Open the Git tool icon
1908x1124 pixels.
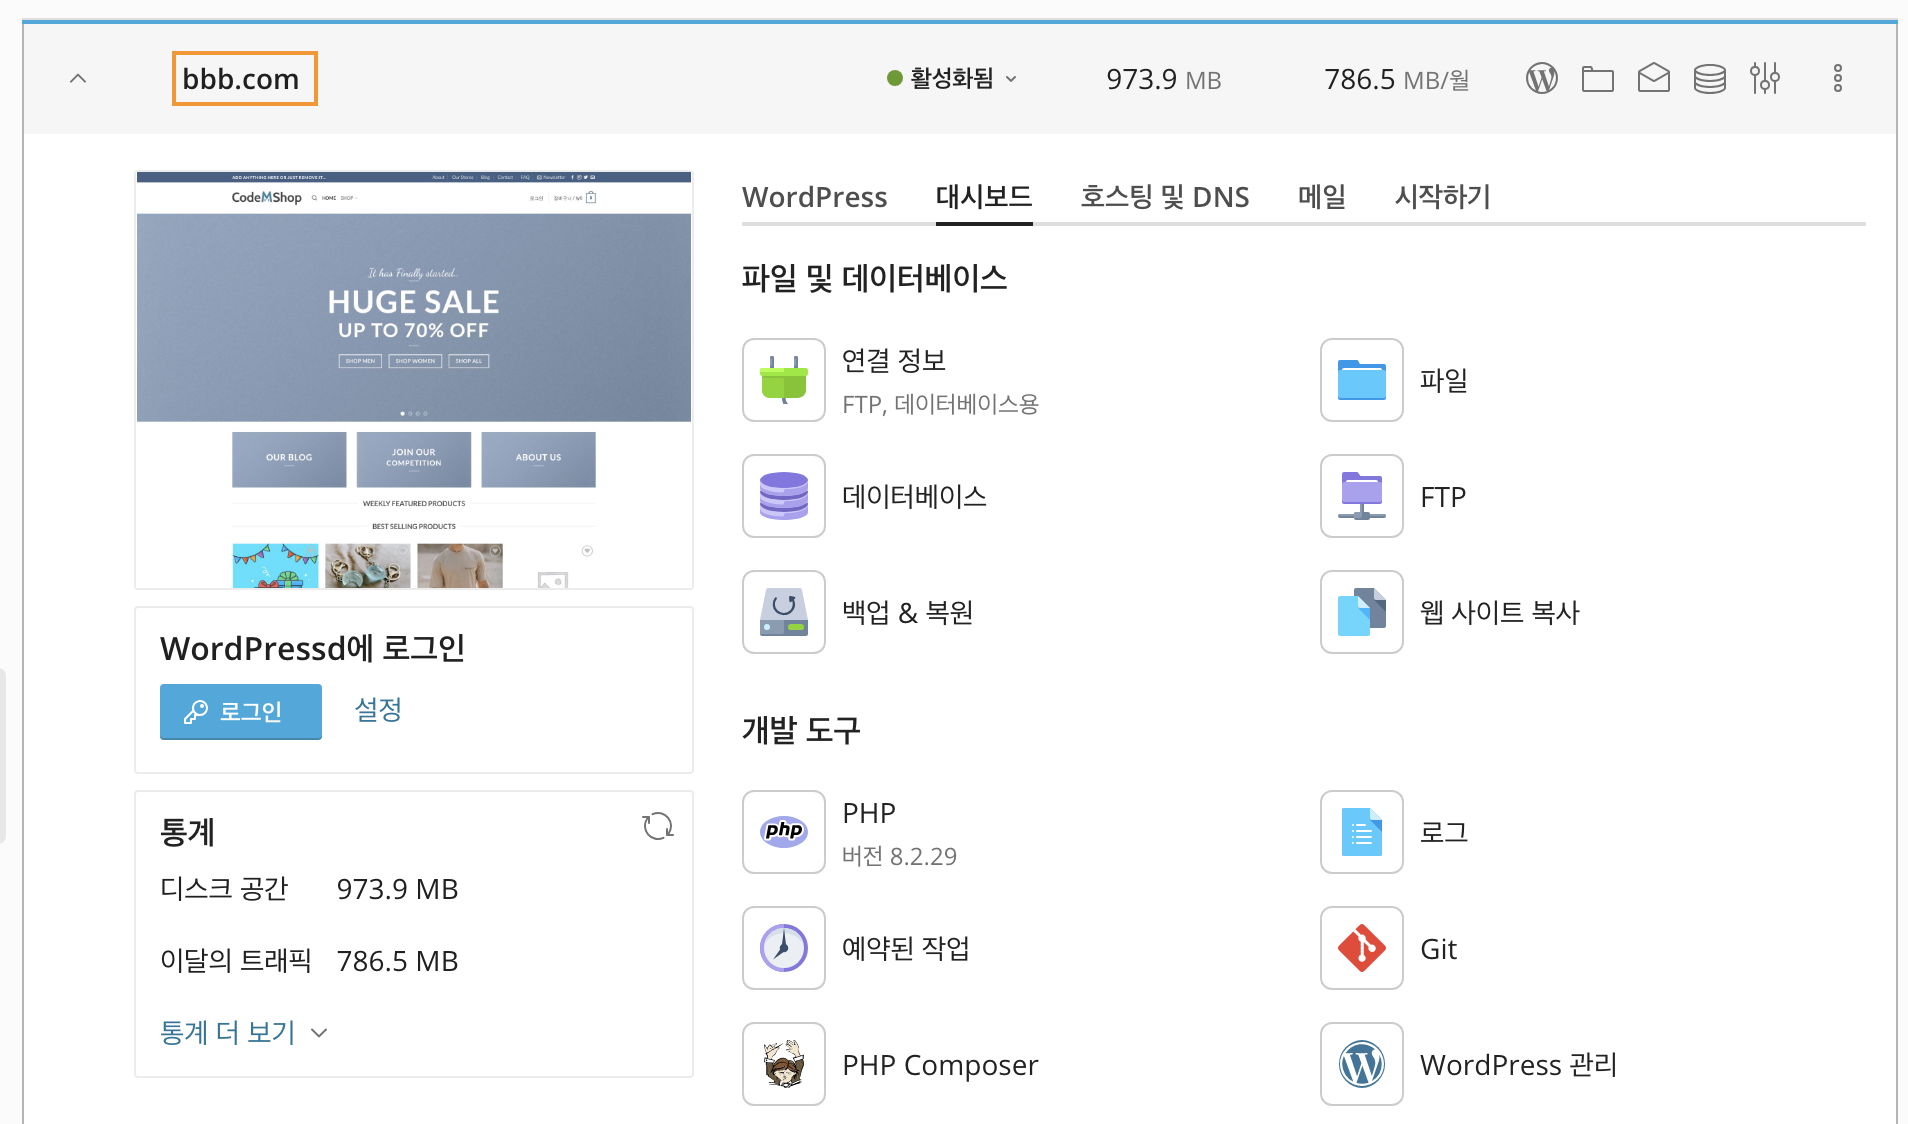pyautogui.click(x=1361, y=948)
